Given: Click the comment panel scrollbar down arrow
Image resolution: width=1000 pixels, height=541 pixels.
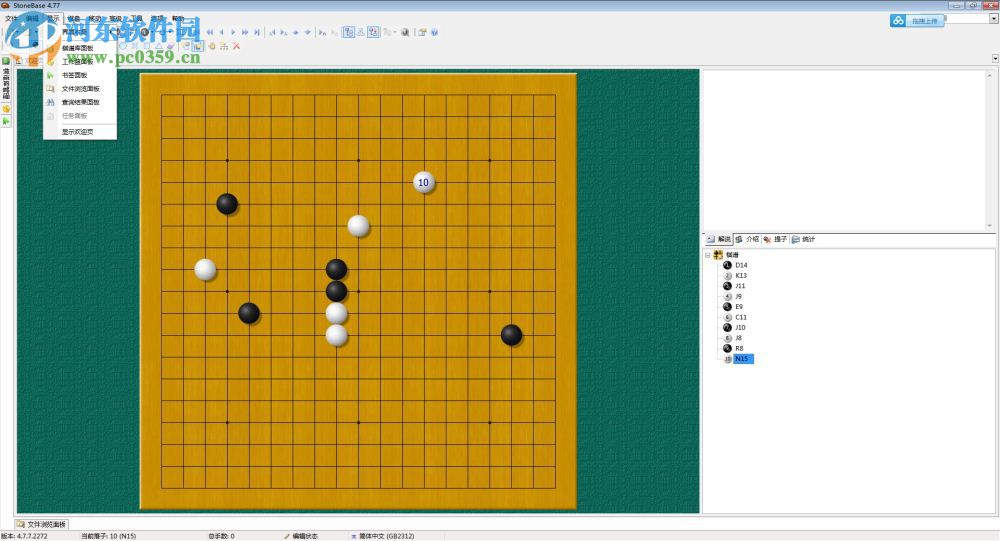Looking at the screenshot, I should (990, 226).
